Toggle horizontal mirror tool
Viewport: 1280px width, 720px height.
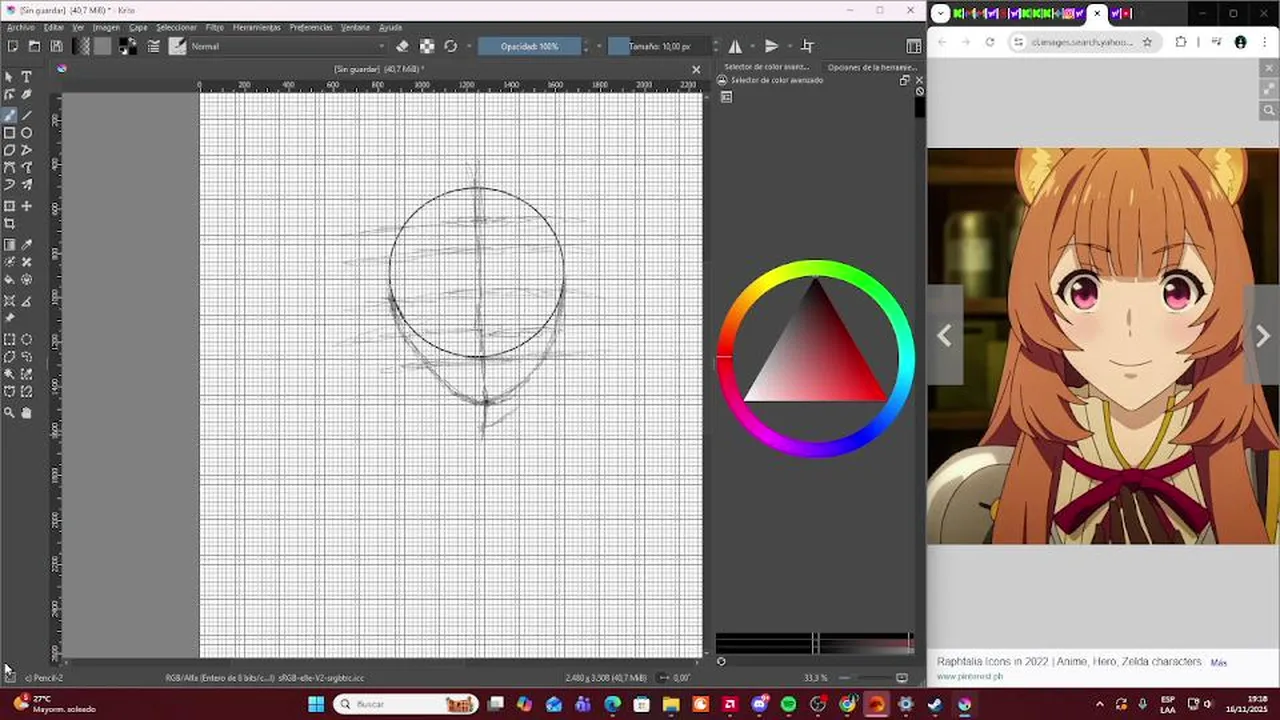pos(735,46)
